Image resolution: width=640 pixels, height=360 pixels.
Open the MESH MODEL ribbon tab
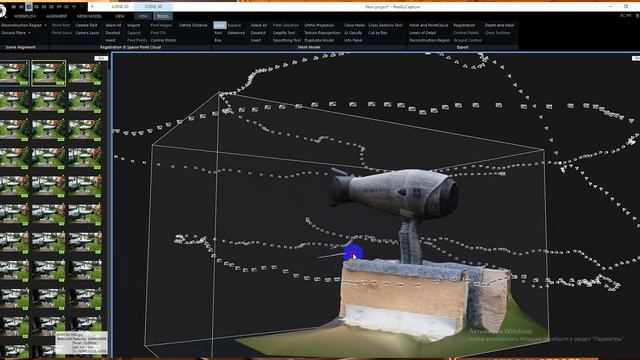click(x=89, y=16)
